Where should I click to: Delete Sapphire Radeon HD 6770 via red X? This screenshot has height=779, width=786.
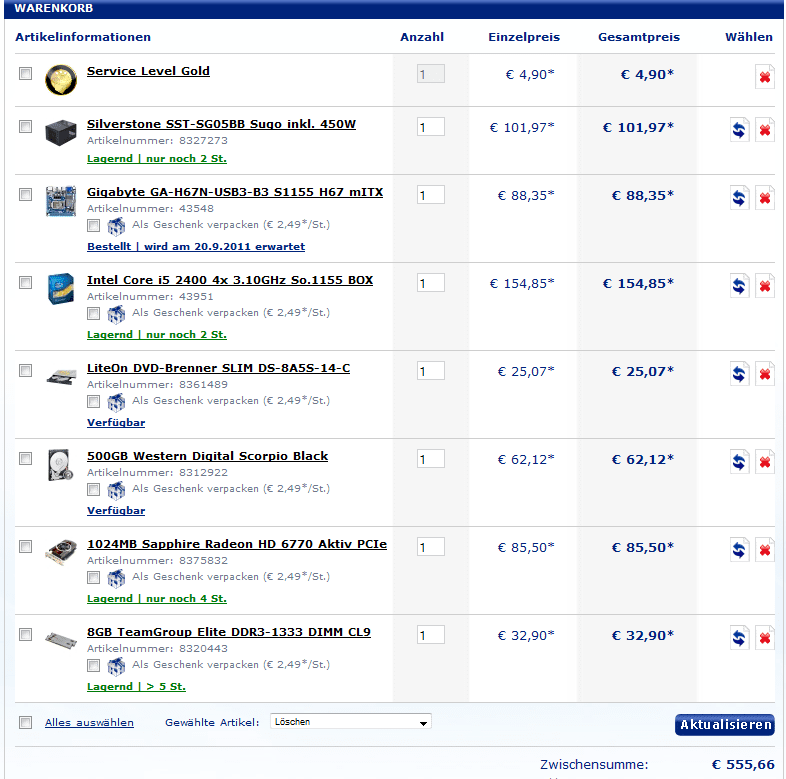[x=764, y=550]
